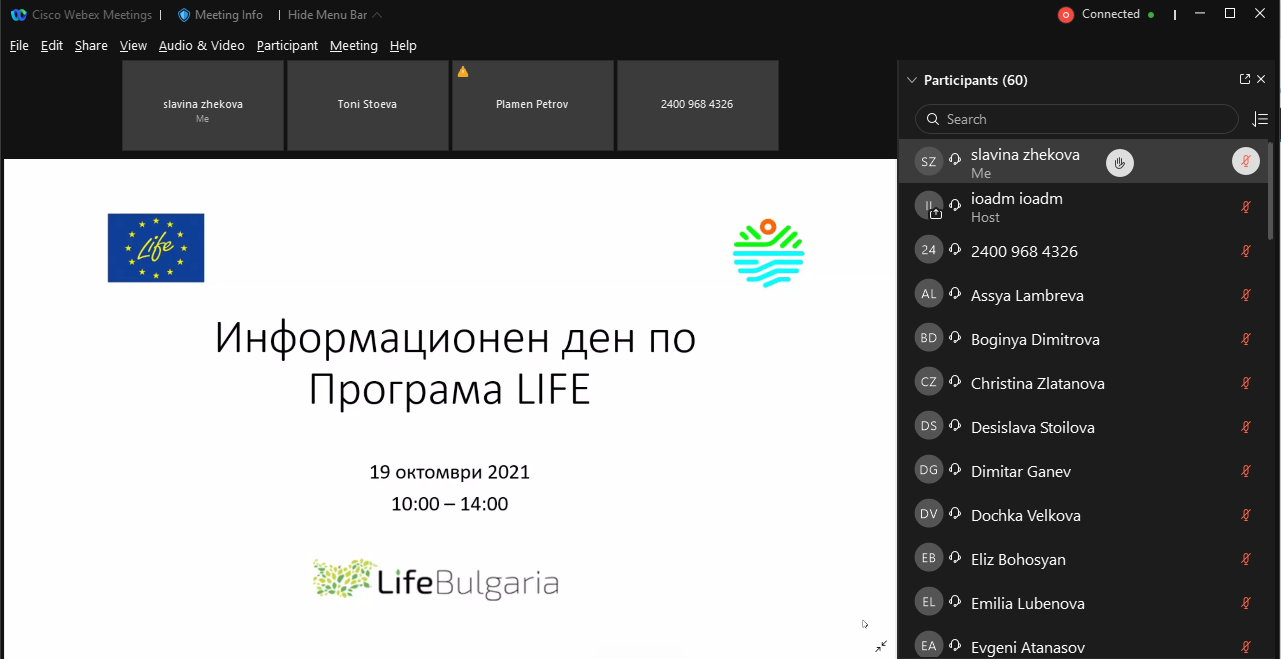
Task: Open the Help menu
Action: (x=403, y=46)
